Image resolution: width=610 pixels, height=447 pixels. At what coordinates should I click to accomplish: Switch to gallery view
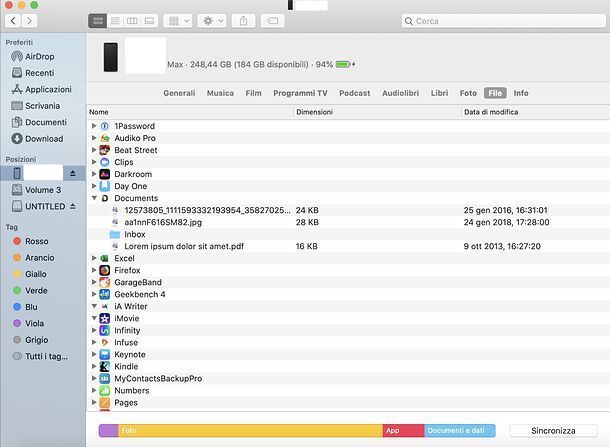149,21
